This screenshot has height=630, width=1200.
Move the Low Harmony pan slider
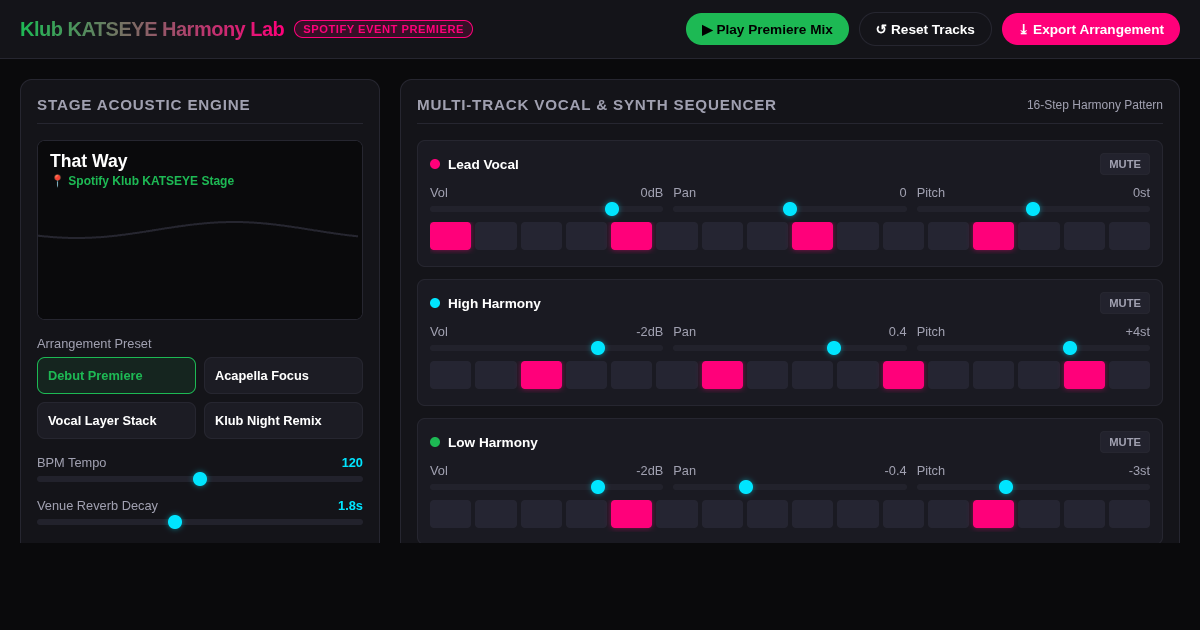pyautogui.click(x=790, y=487)
